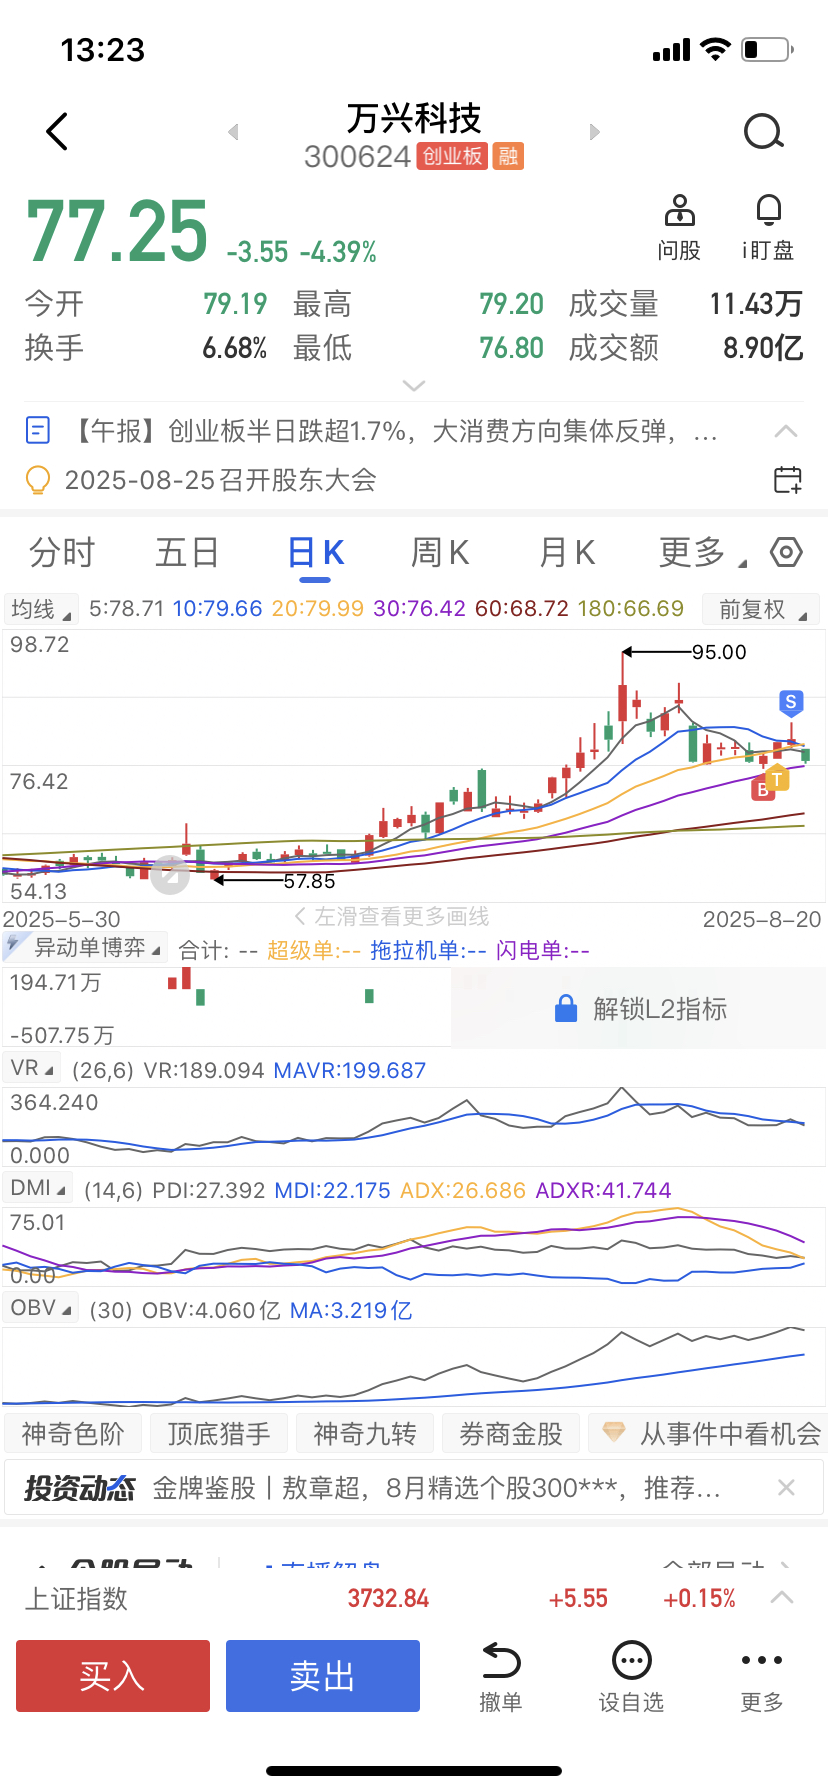The width and height of the screenshot is (828, 1792).
Task: Tap the 57.85 low price label
Action: 309,881
